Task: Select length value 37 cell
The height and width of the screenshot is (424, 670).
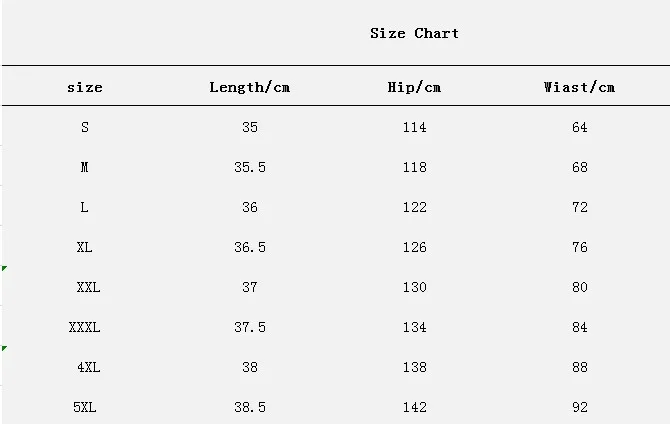Action: point(250,287)
